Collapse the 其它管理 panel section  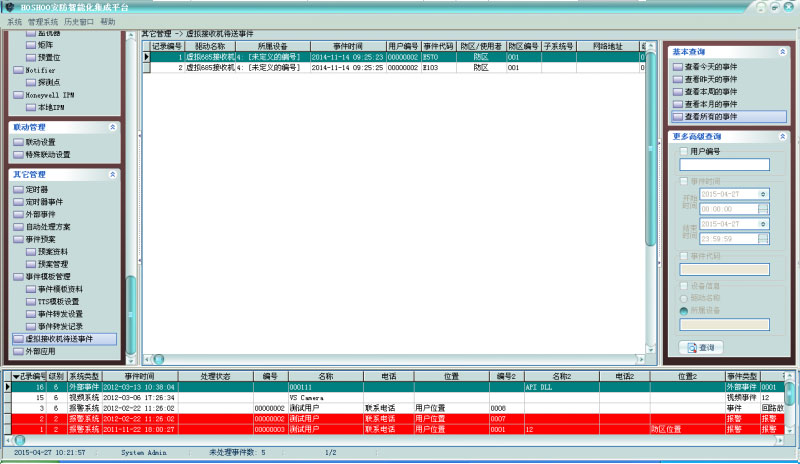coord(112,174)
